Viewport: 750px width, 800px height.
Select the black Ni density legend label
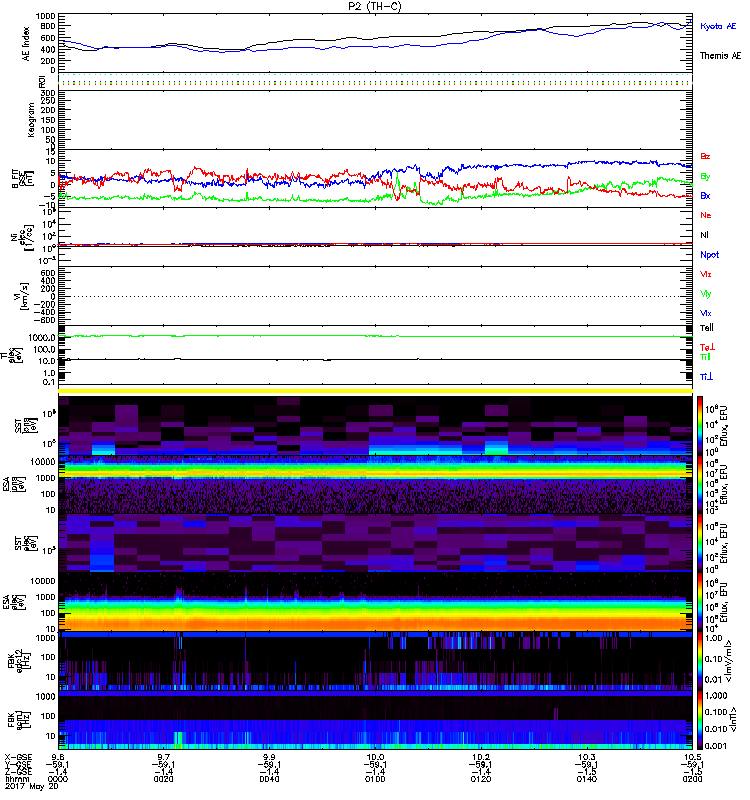705,235
